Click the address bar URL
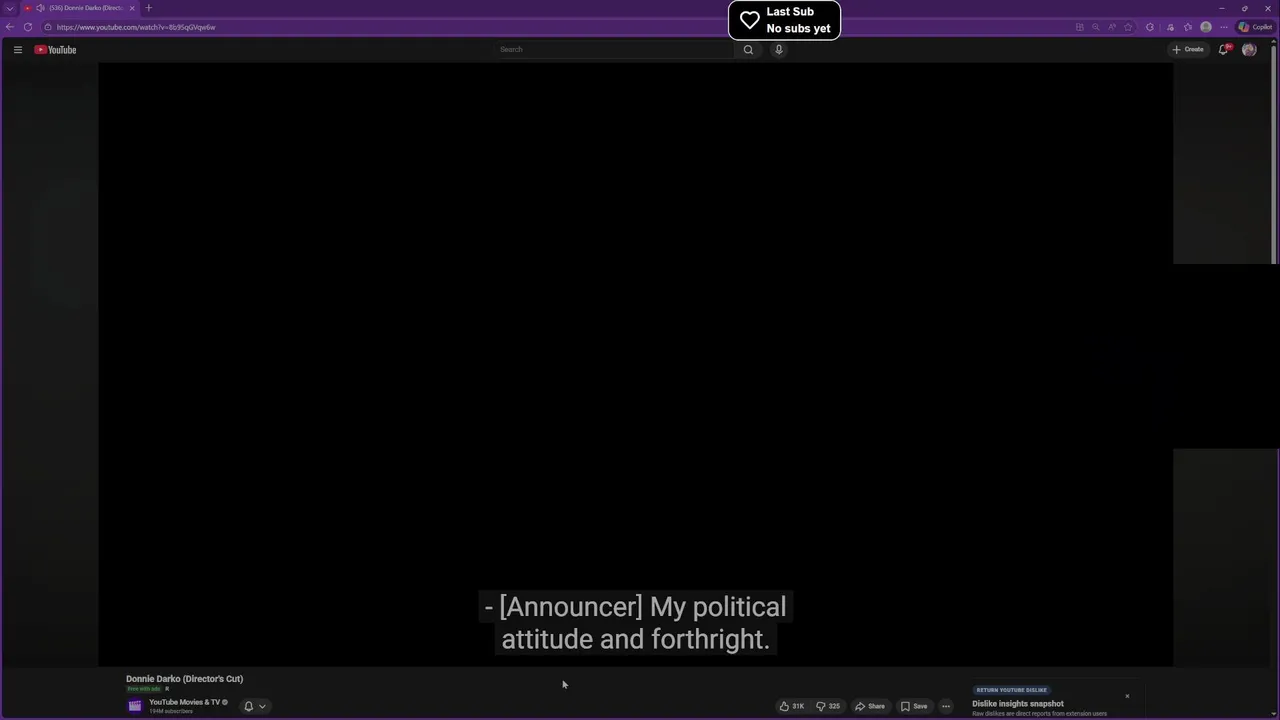The image size is (1280, 720). [x=136, y=27]
